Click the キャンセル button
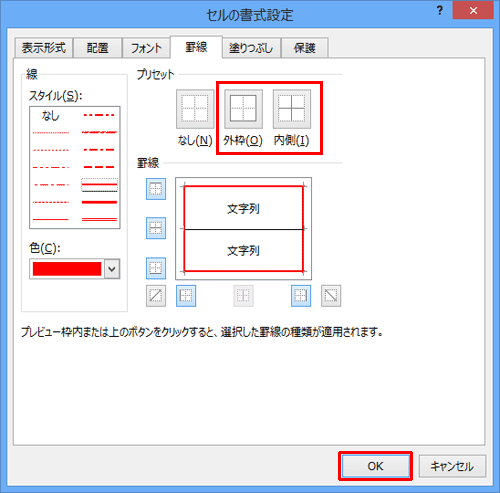500x493 pixels. [452, 466]
